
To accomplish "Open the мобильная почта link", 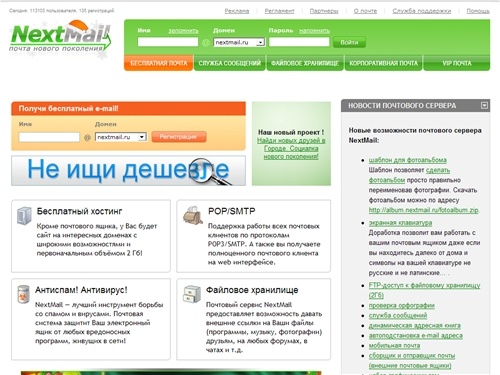I will (x=394, y=345).
